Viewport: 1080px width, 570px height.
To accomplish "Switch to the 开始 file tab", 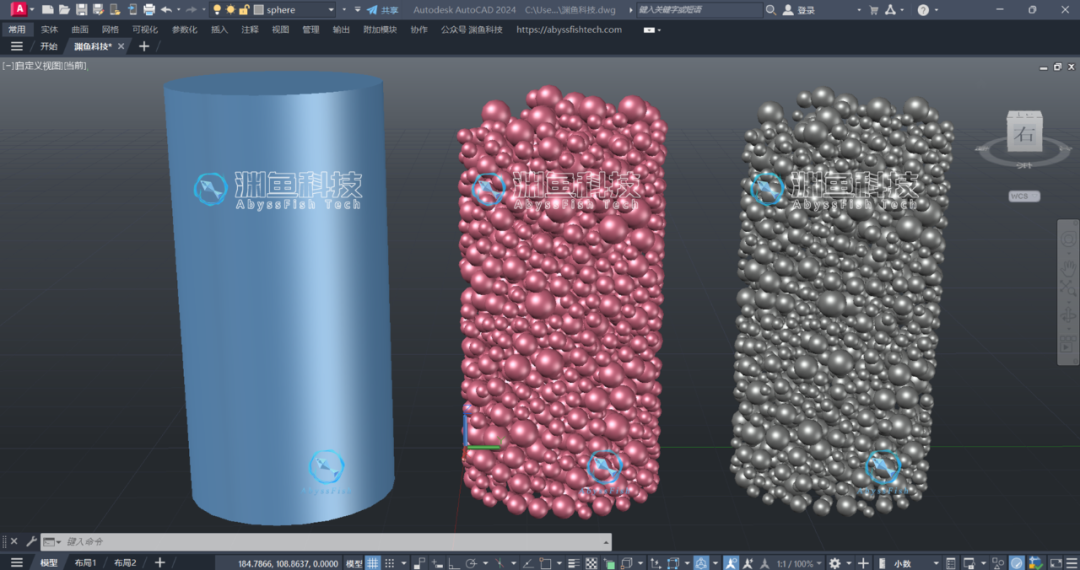I will pos(48,46).
